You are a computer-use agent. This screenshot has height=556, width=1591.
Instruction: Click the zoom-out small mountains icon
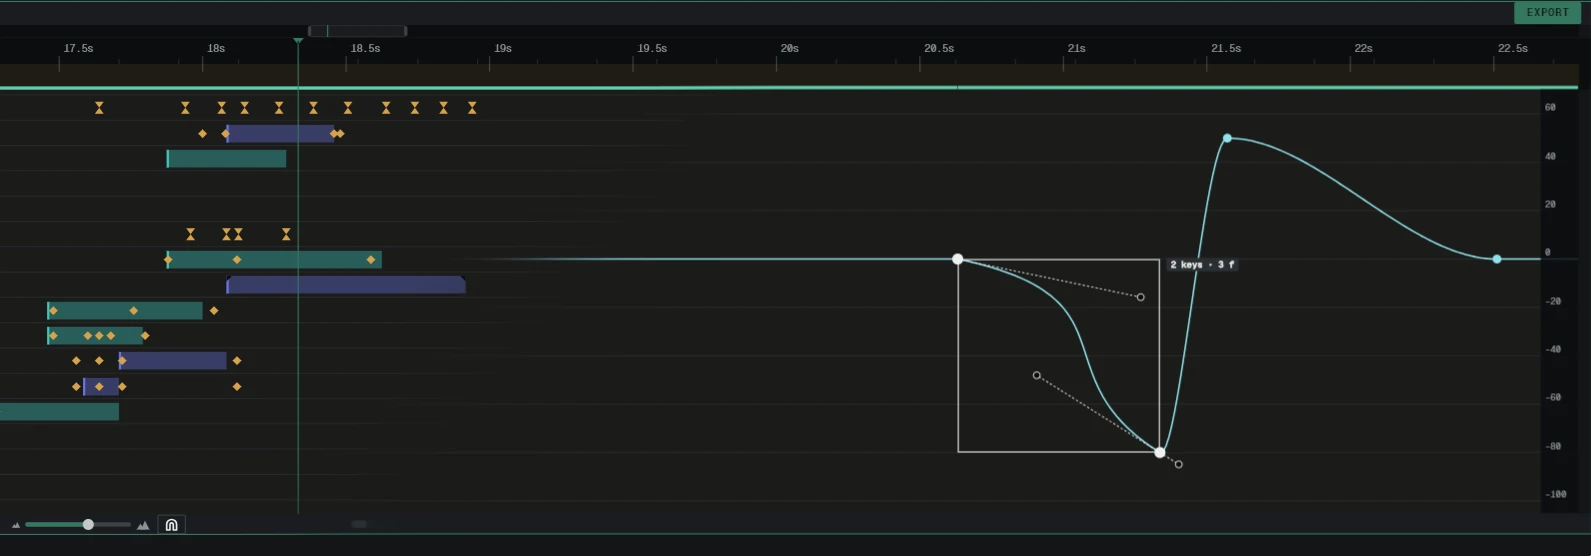(16, 525)
